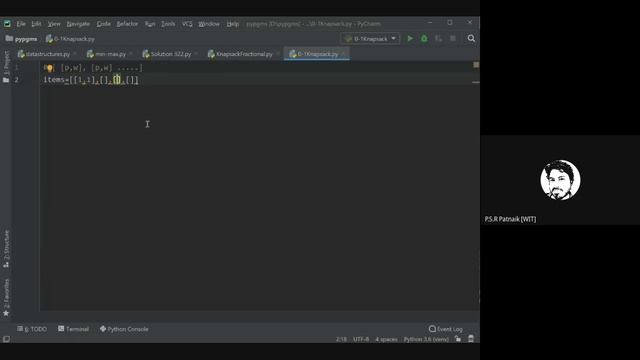This screenshot has width=640, height=360.
Task: Click the P.S.R Patnaik [WIT] name label
Action: pos(510,219)
